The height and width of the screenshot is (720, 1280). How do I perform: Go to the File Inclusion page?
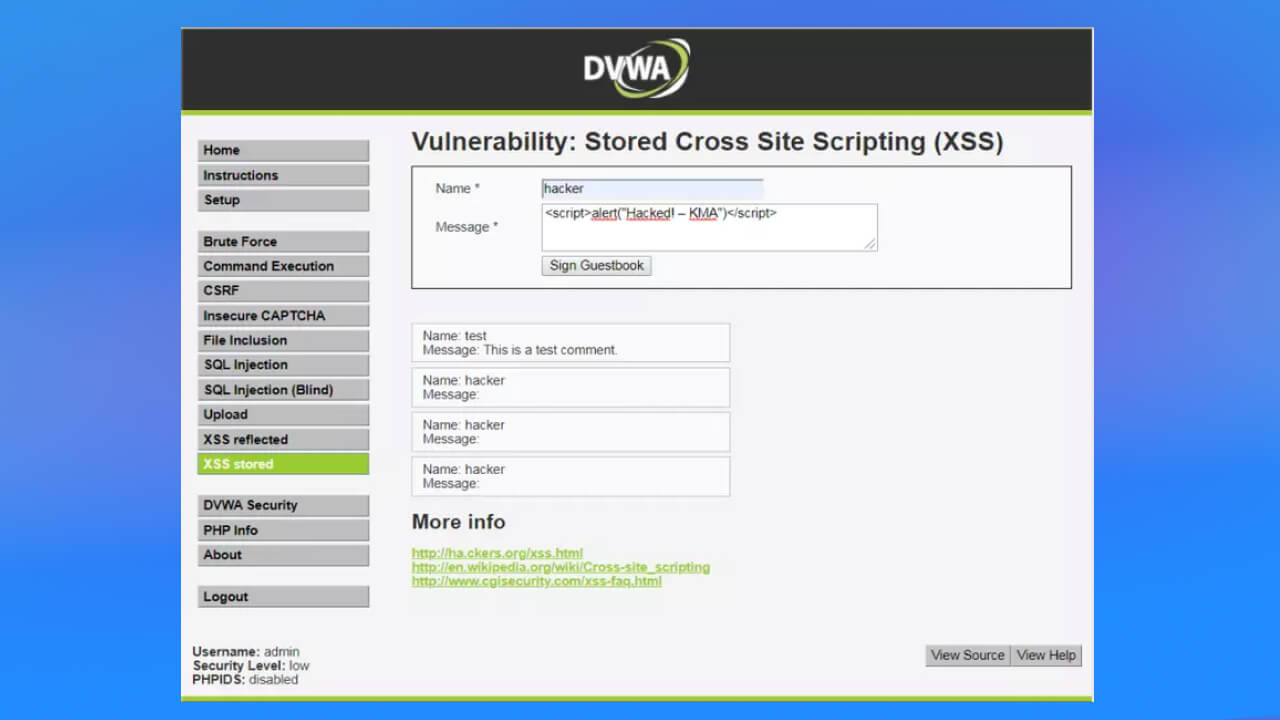click(283, 340)
